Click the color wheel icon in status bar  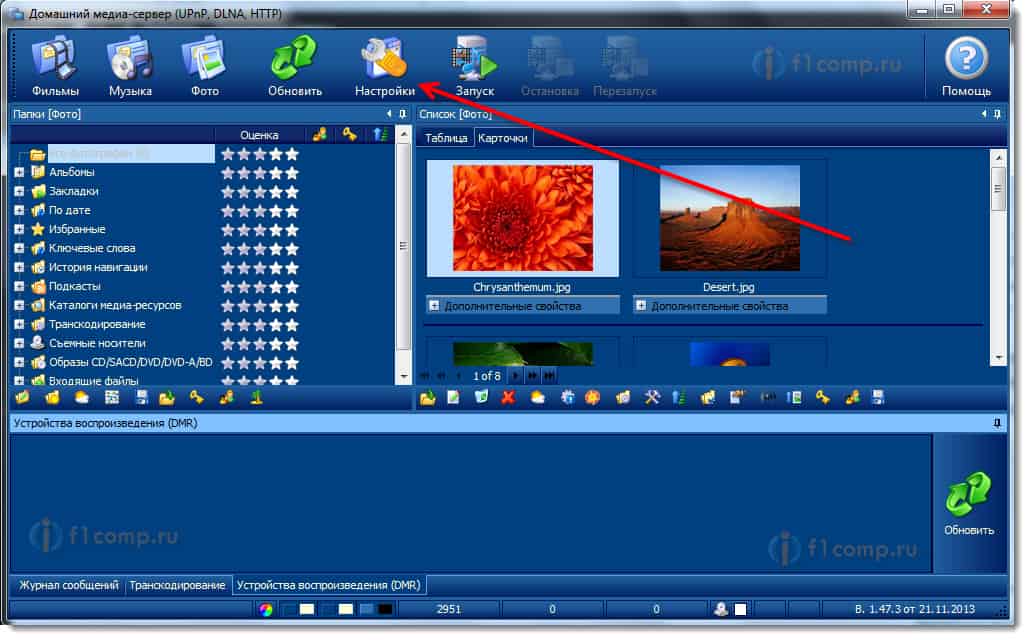(266, 609)
